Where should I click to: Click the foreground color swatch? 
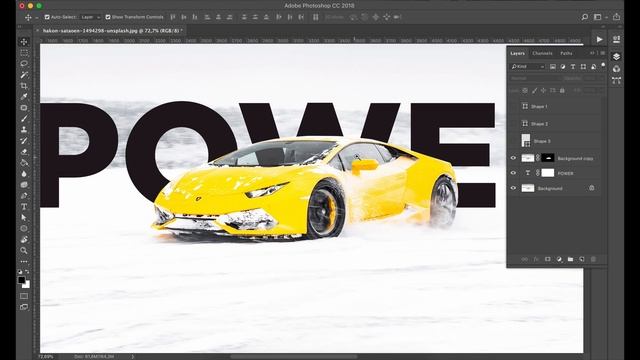pos(22,280)
